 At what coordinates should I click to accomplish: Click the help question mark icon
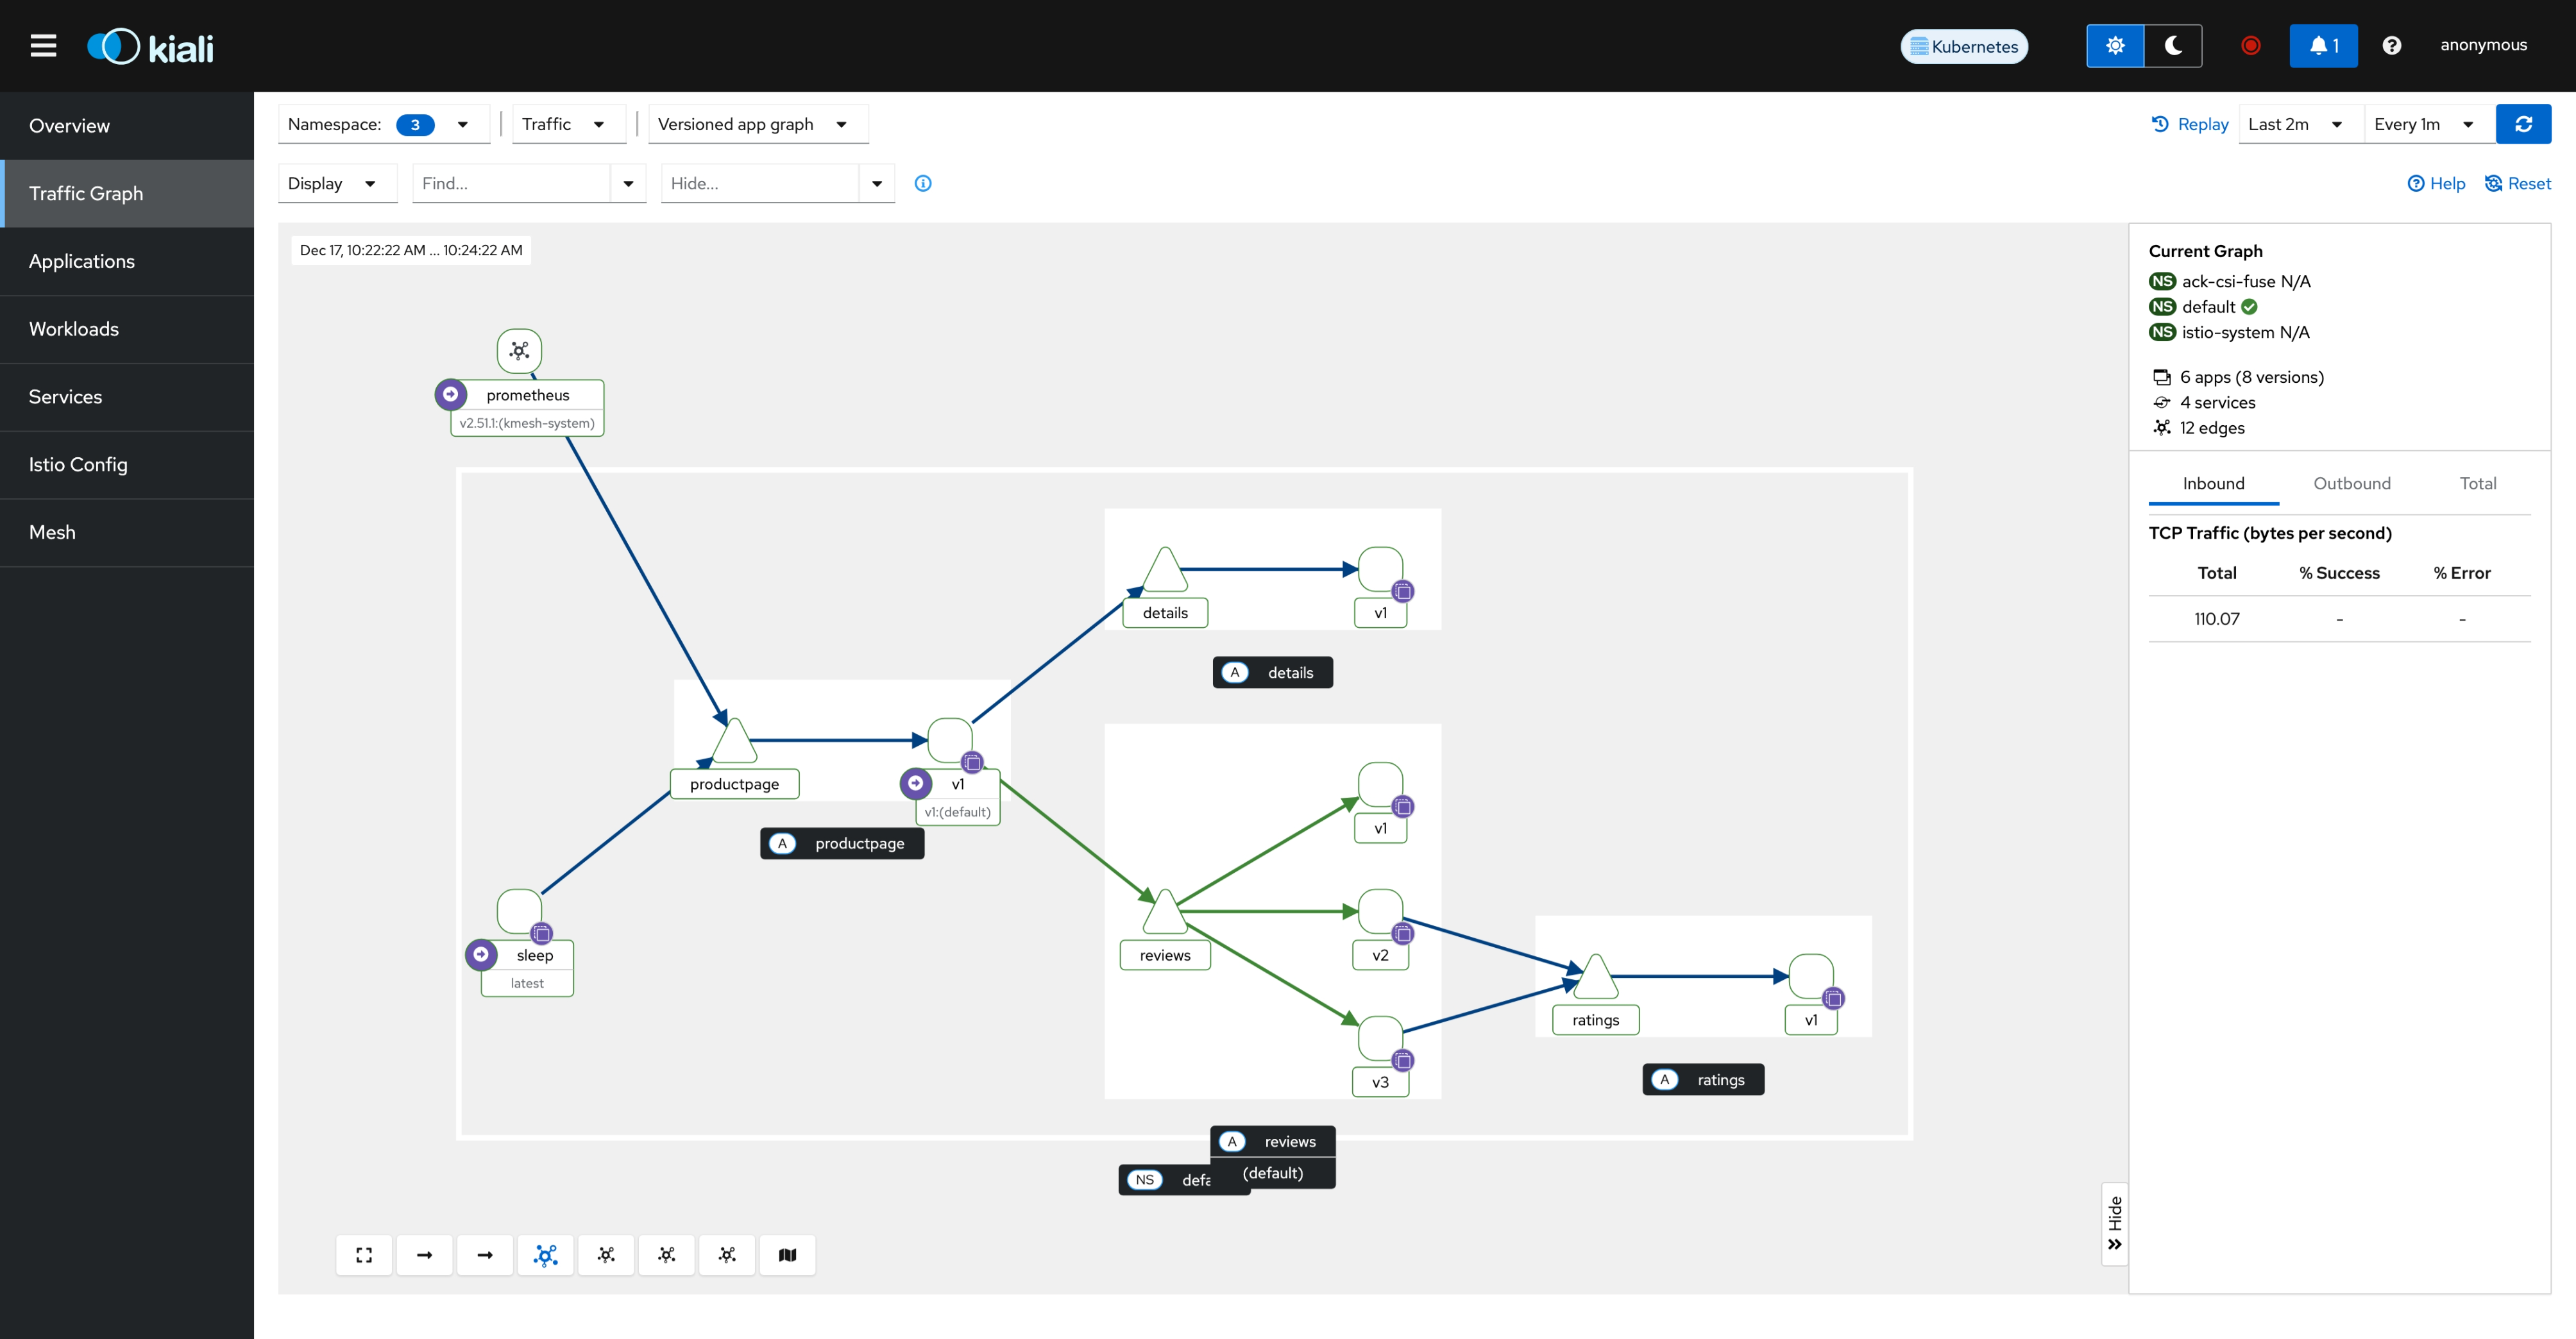click(2391, 46)
